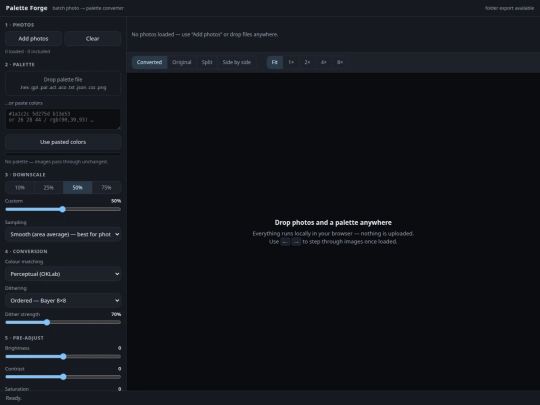540x405 pixels.
Task: Focus the paste colors text area
Action: pyautogui.click(x=63, y=119)
